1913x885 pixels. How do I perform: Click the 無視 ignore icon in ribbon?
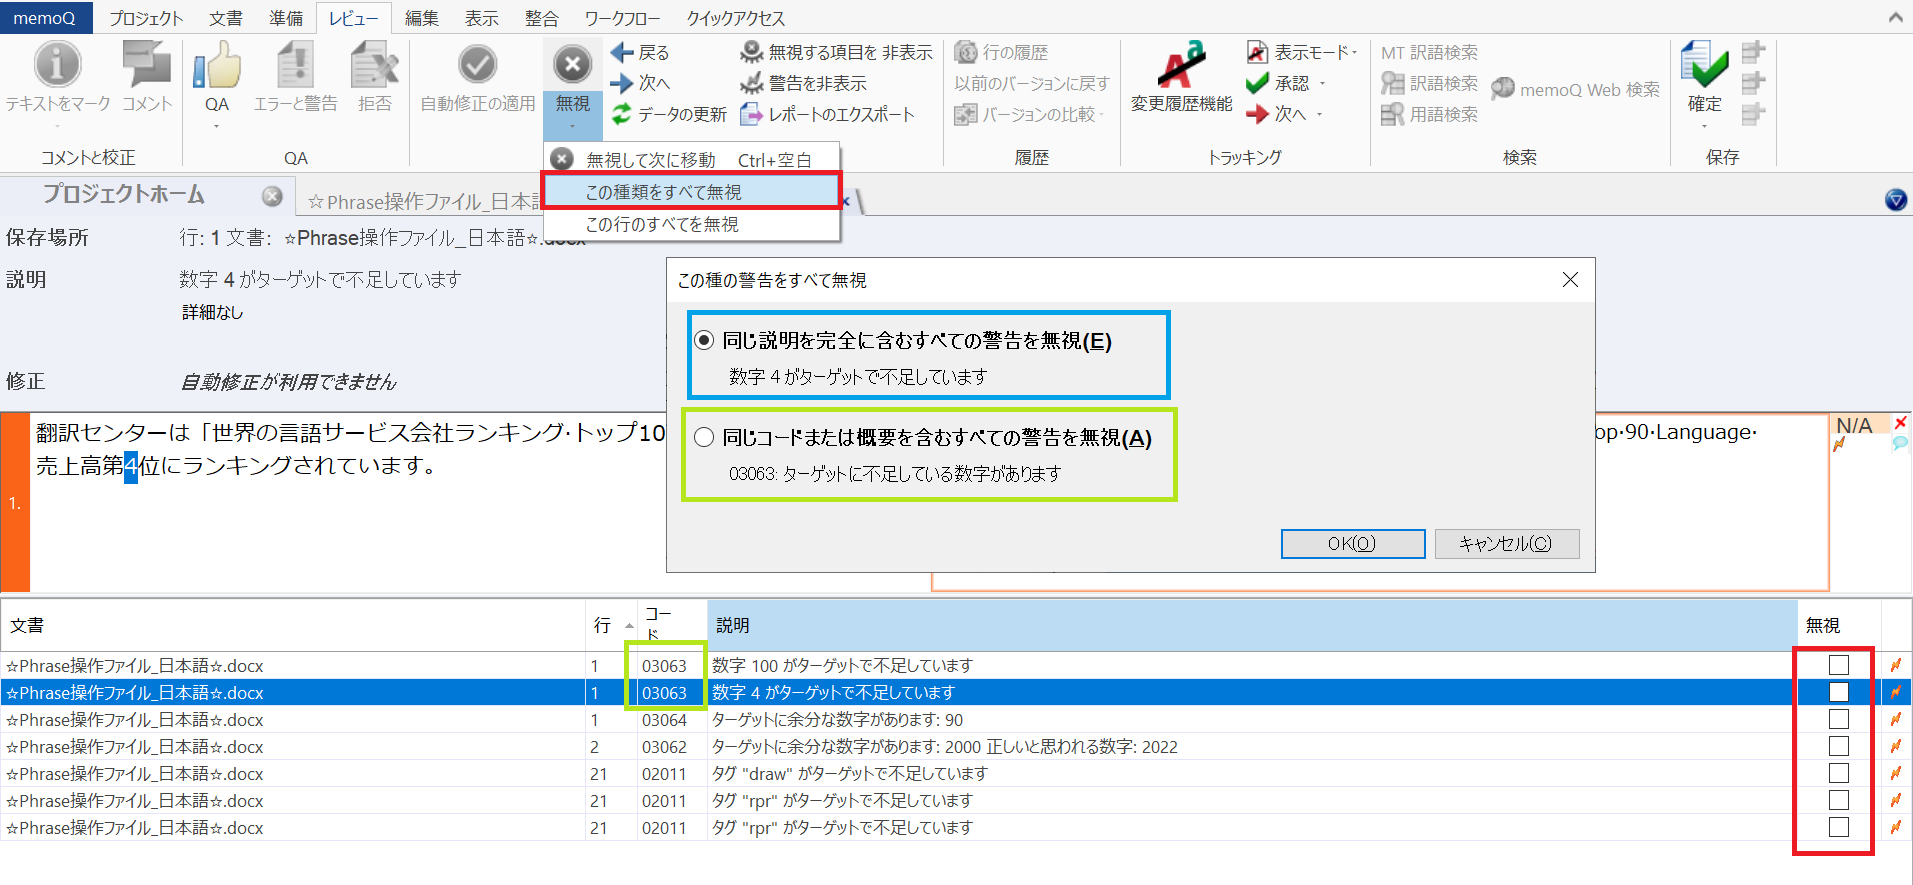pos(572,66)
